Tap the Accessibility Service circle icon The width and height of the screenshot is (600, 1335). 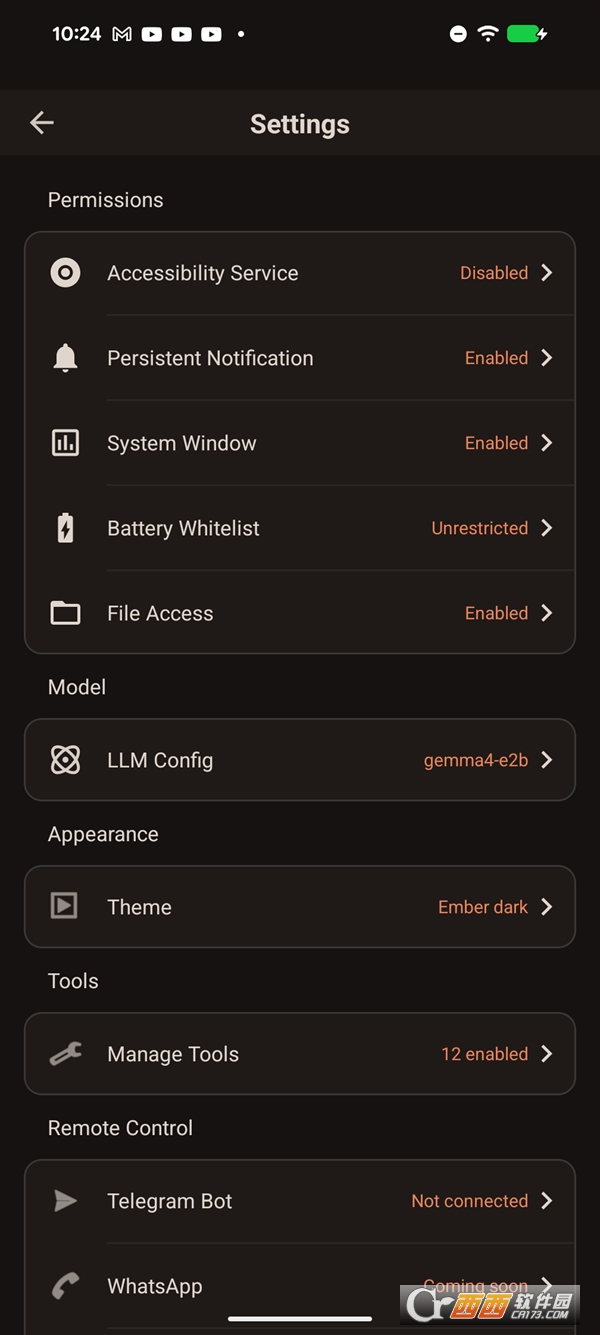pos(65,273)
